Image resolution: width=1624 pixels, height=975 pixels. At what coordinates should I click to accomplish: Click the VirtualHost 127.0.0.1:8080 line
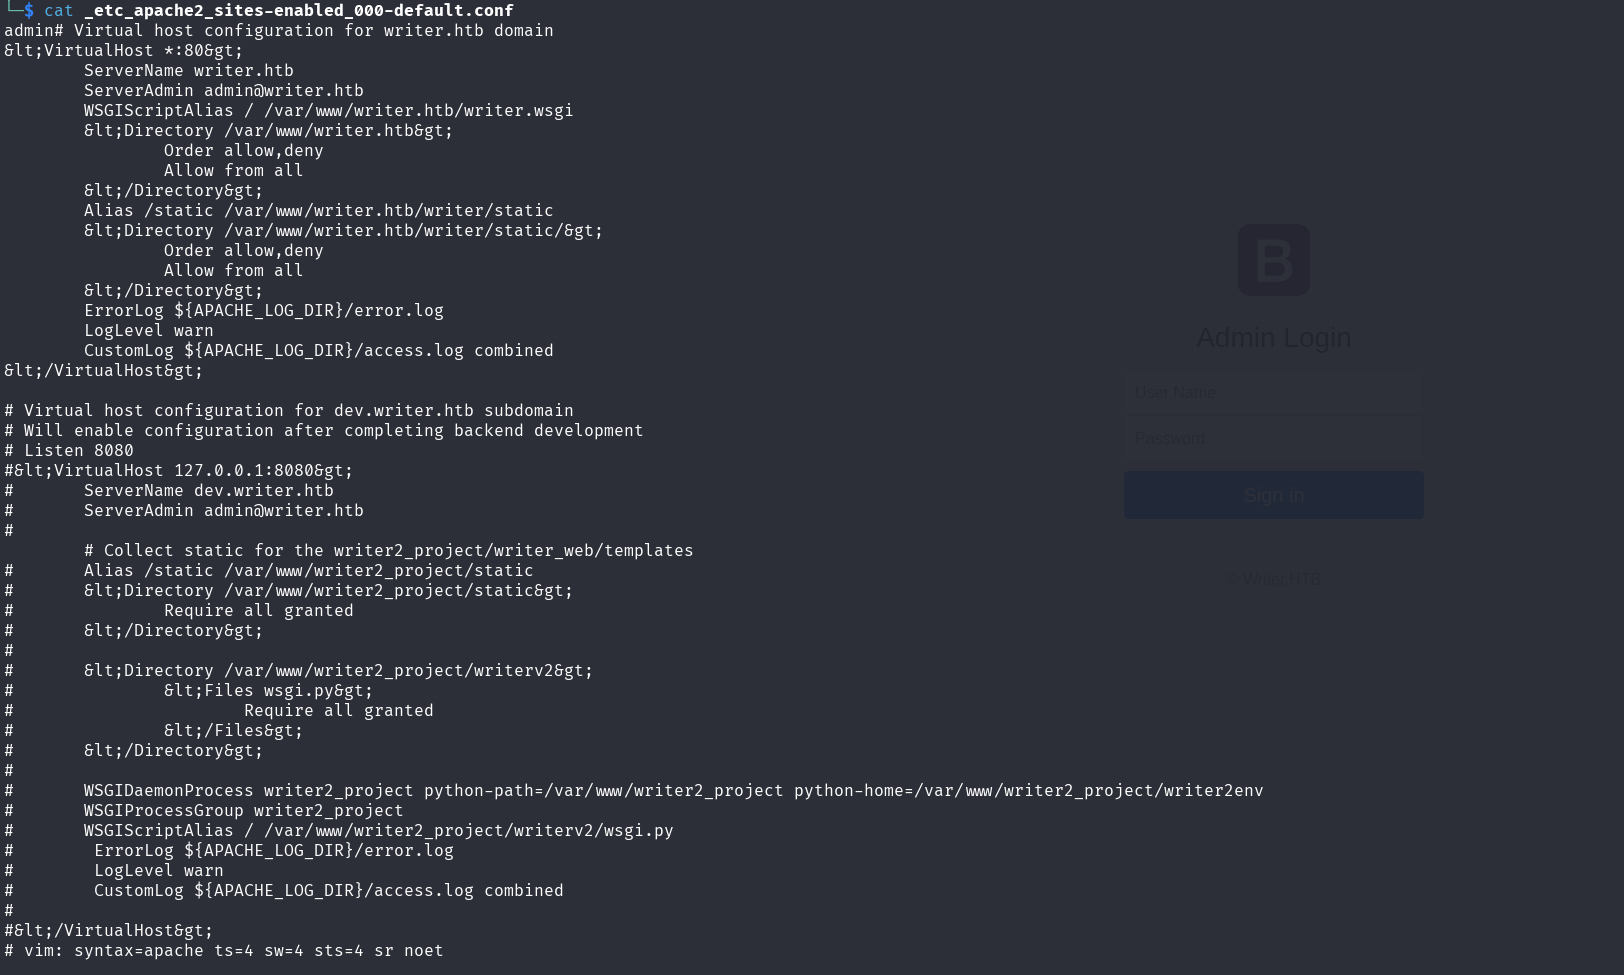click(178, 470)
